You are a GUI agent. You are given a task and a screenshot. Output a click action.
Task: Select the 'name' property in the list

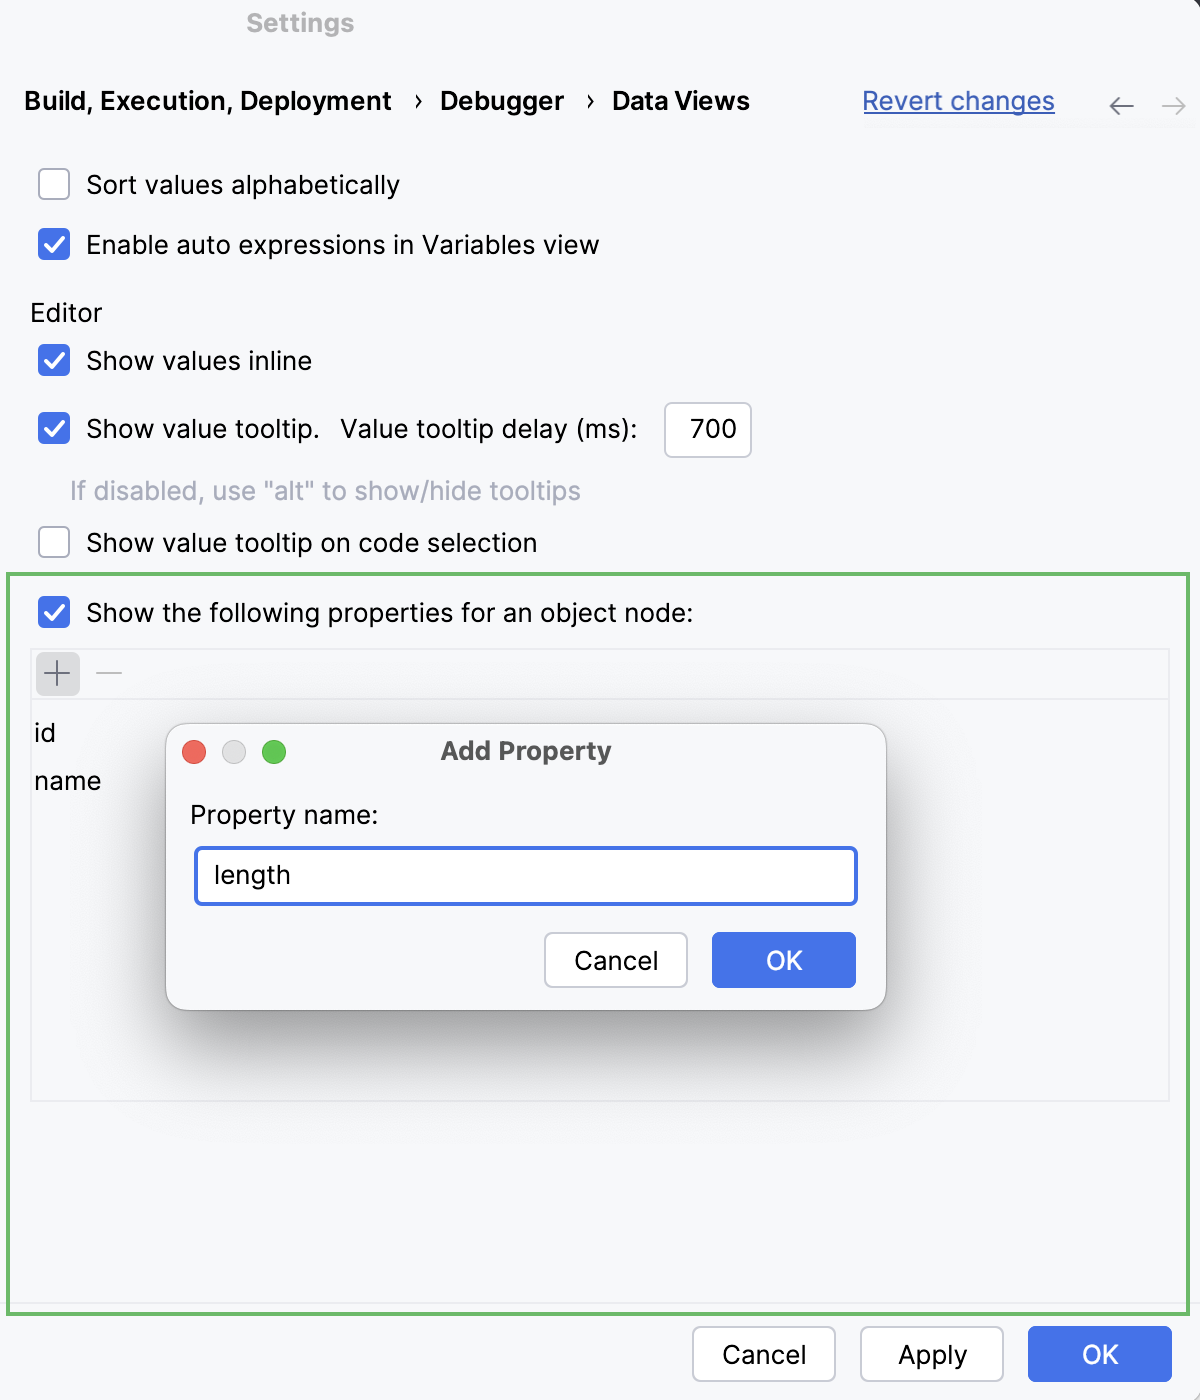(68, 781)
